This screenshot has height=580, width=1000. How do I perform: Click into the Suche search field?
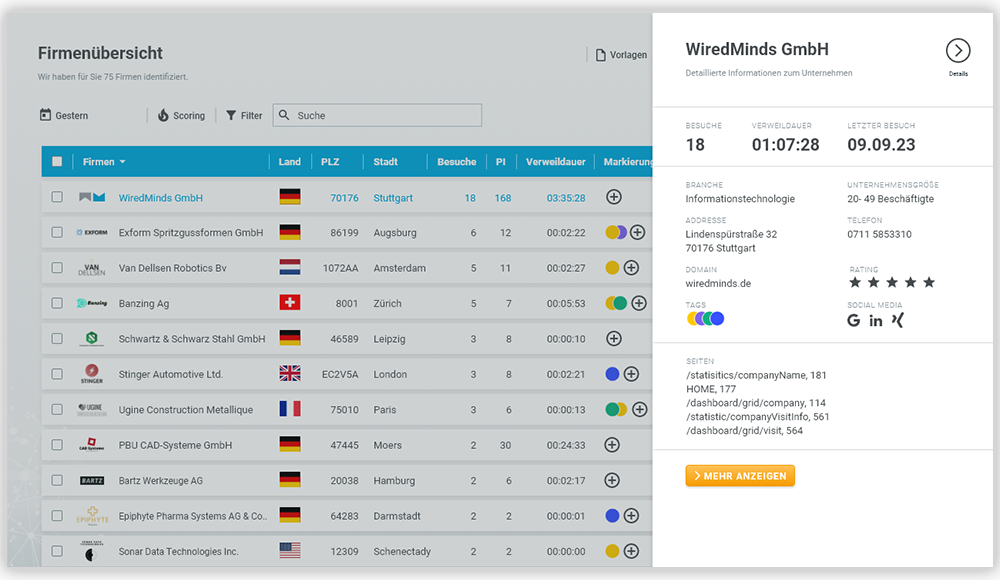pos(378,115)
